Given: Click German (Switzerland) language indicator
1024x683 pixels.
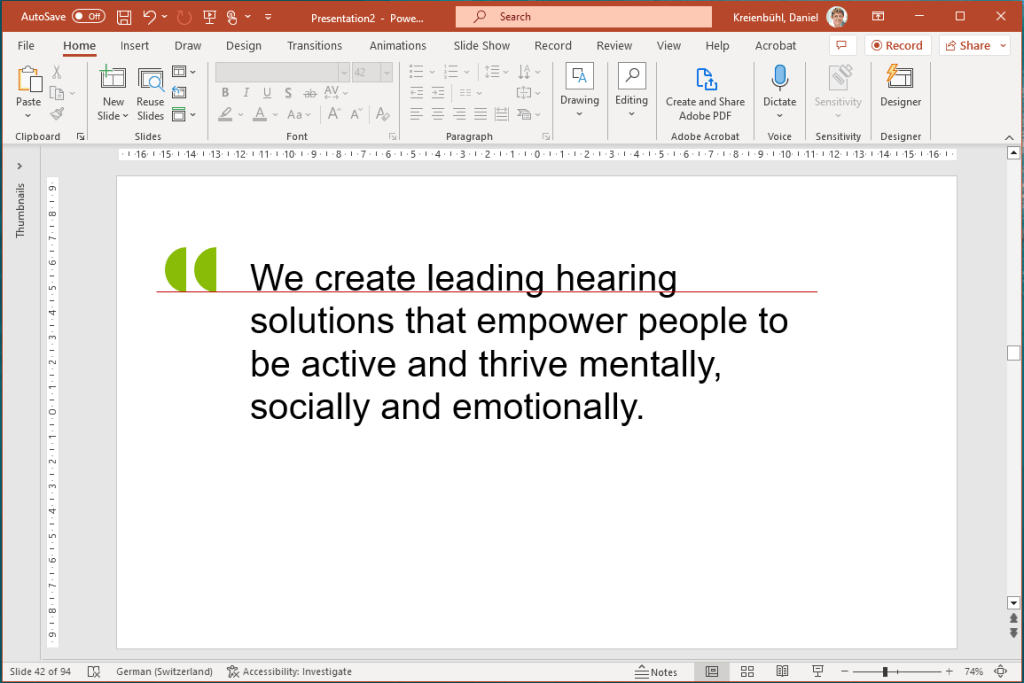Looking at the screenshot, I should click(165, 671).
